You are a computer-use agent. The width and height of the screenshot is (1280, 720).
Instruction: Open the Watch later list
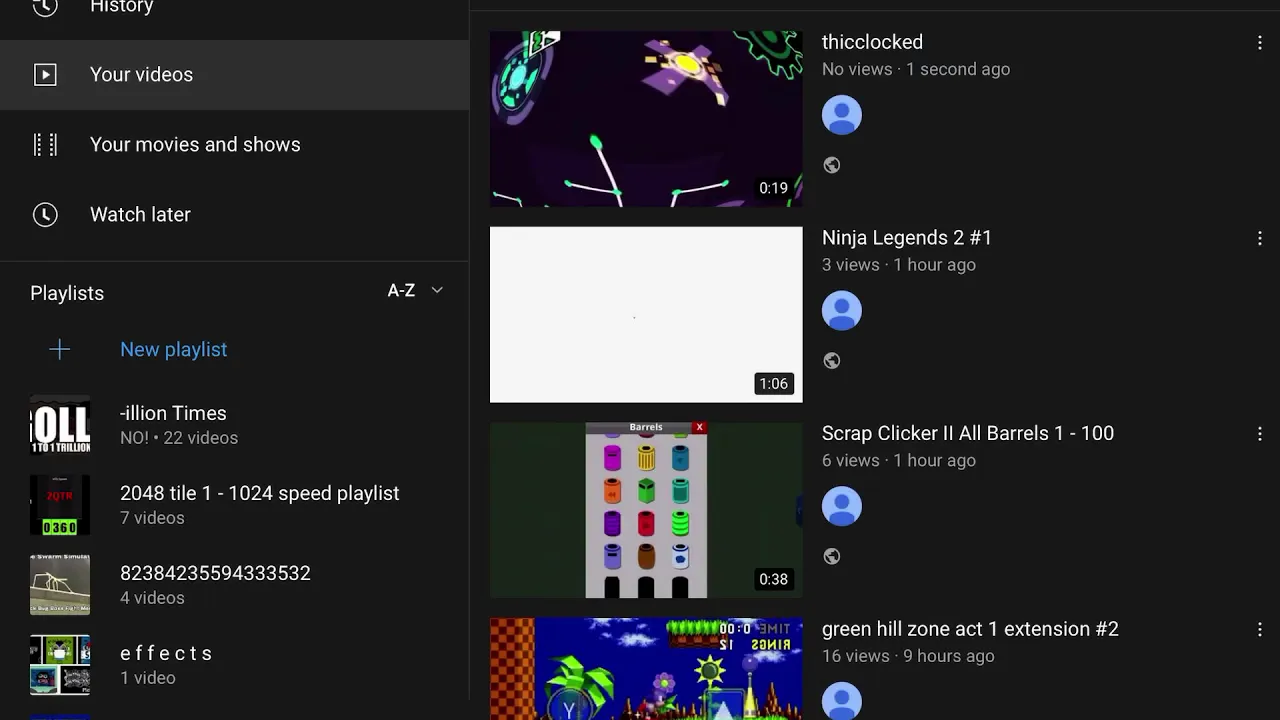tap(234, 215)
